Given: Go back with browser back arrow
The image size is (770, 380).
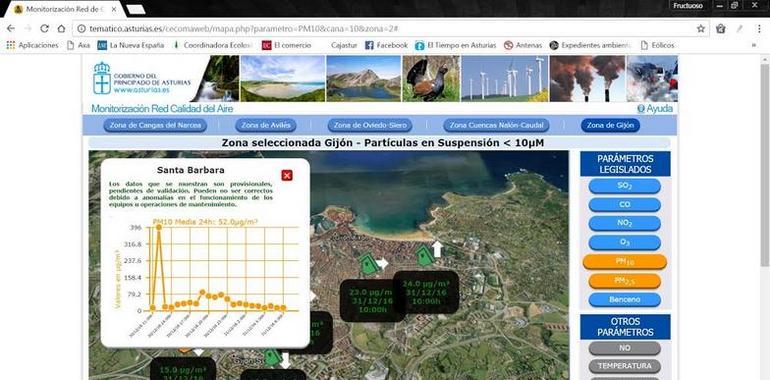Looking at the screenshot, I should [11, 29].
